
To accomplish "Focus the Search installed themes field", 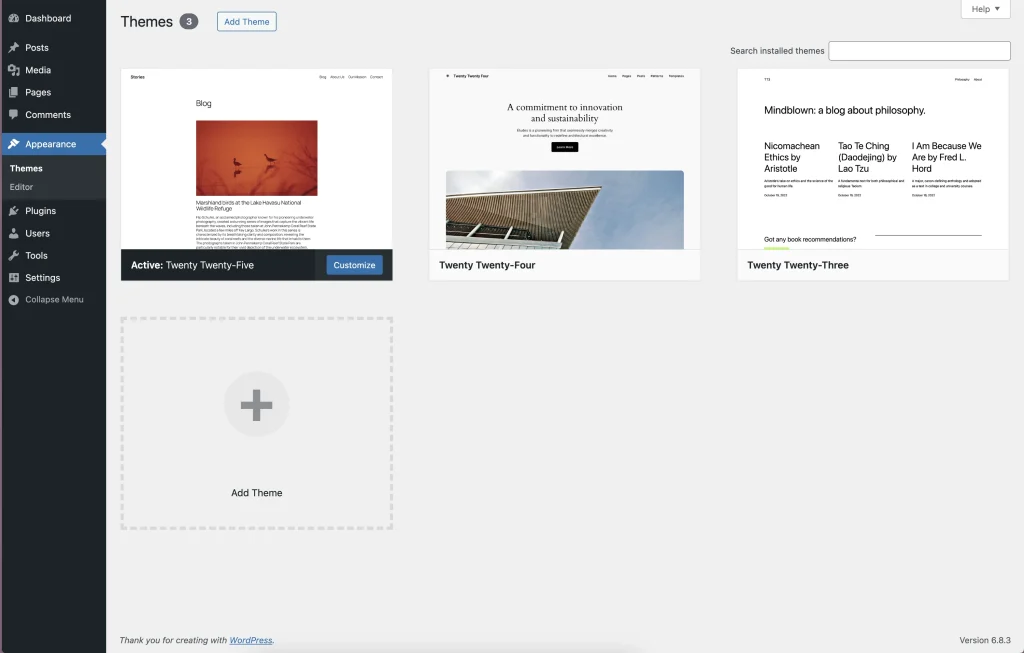I will point(920,51).
